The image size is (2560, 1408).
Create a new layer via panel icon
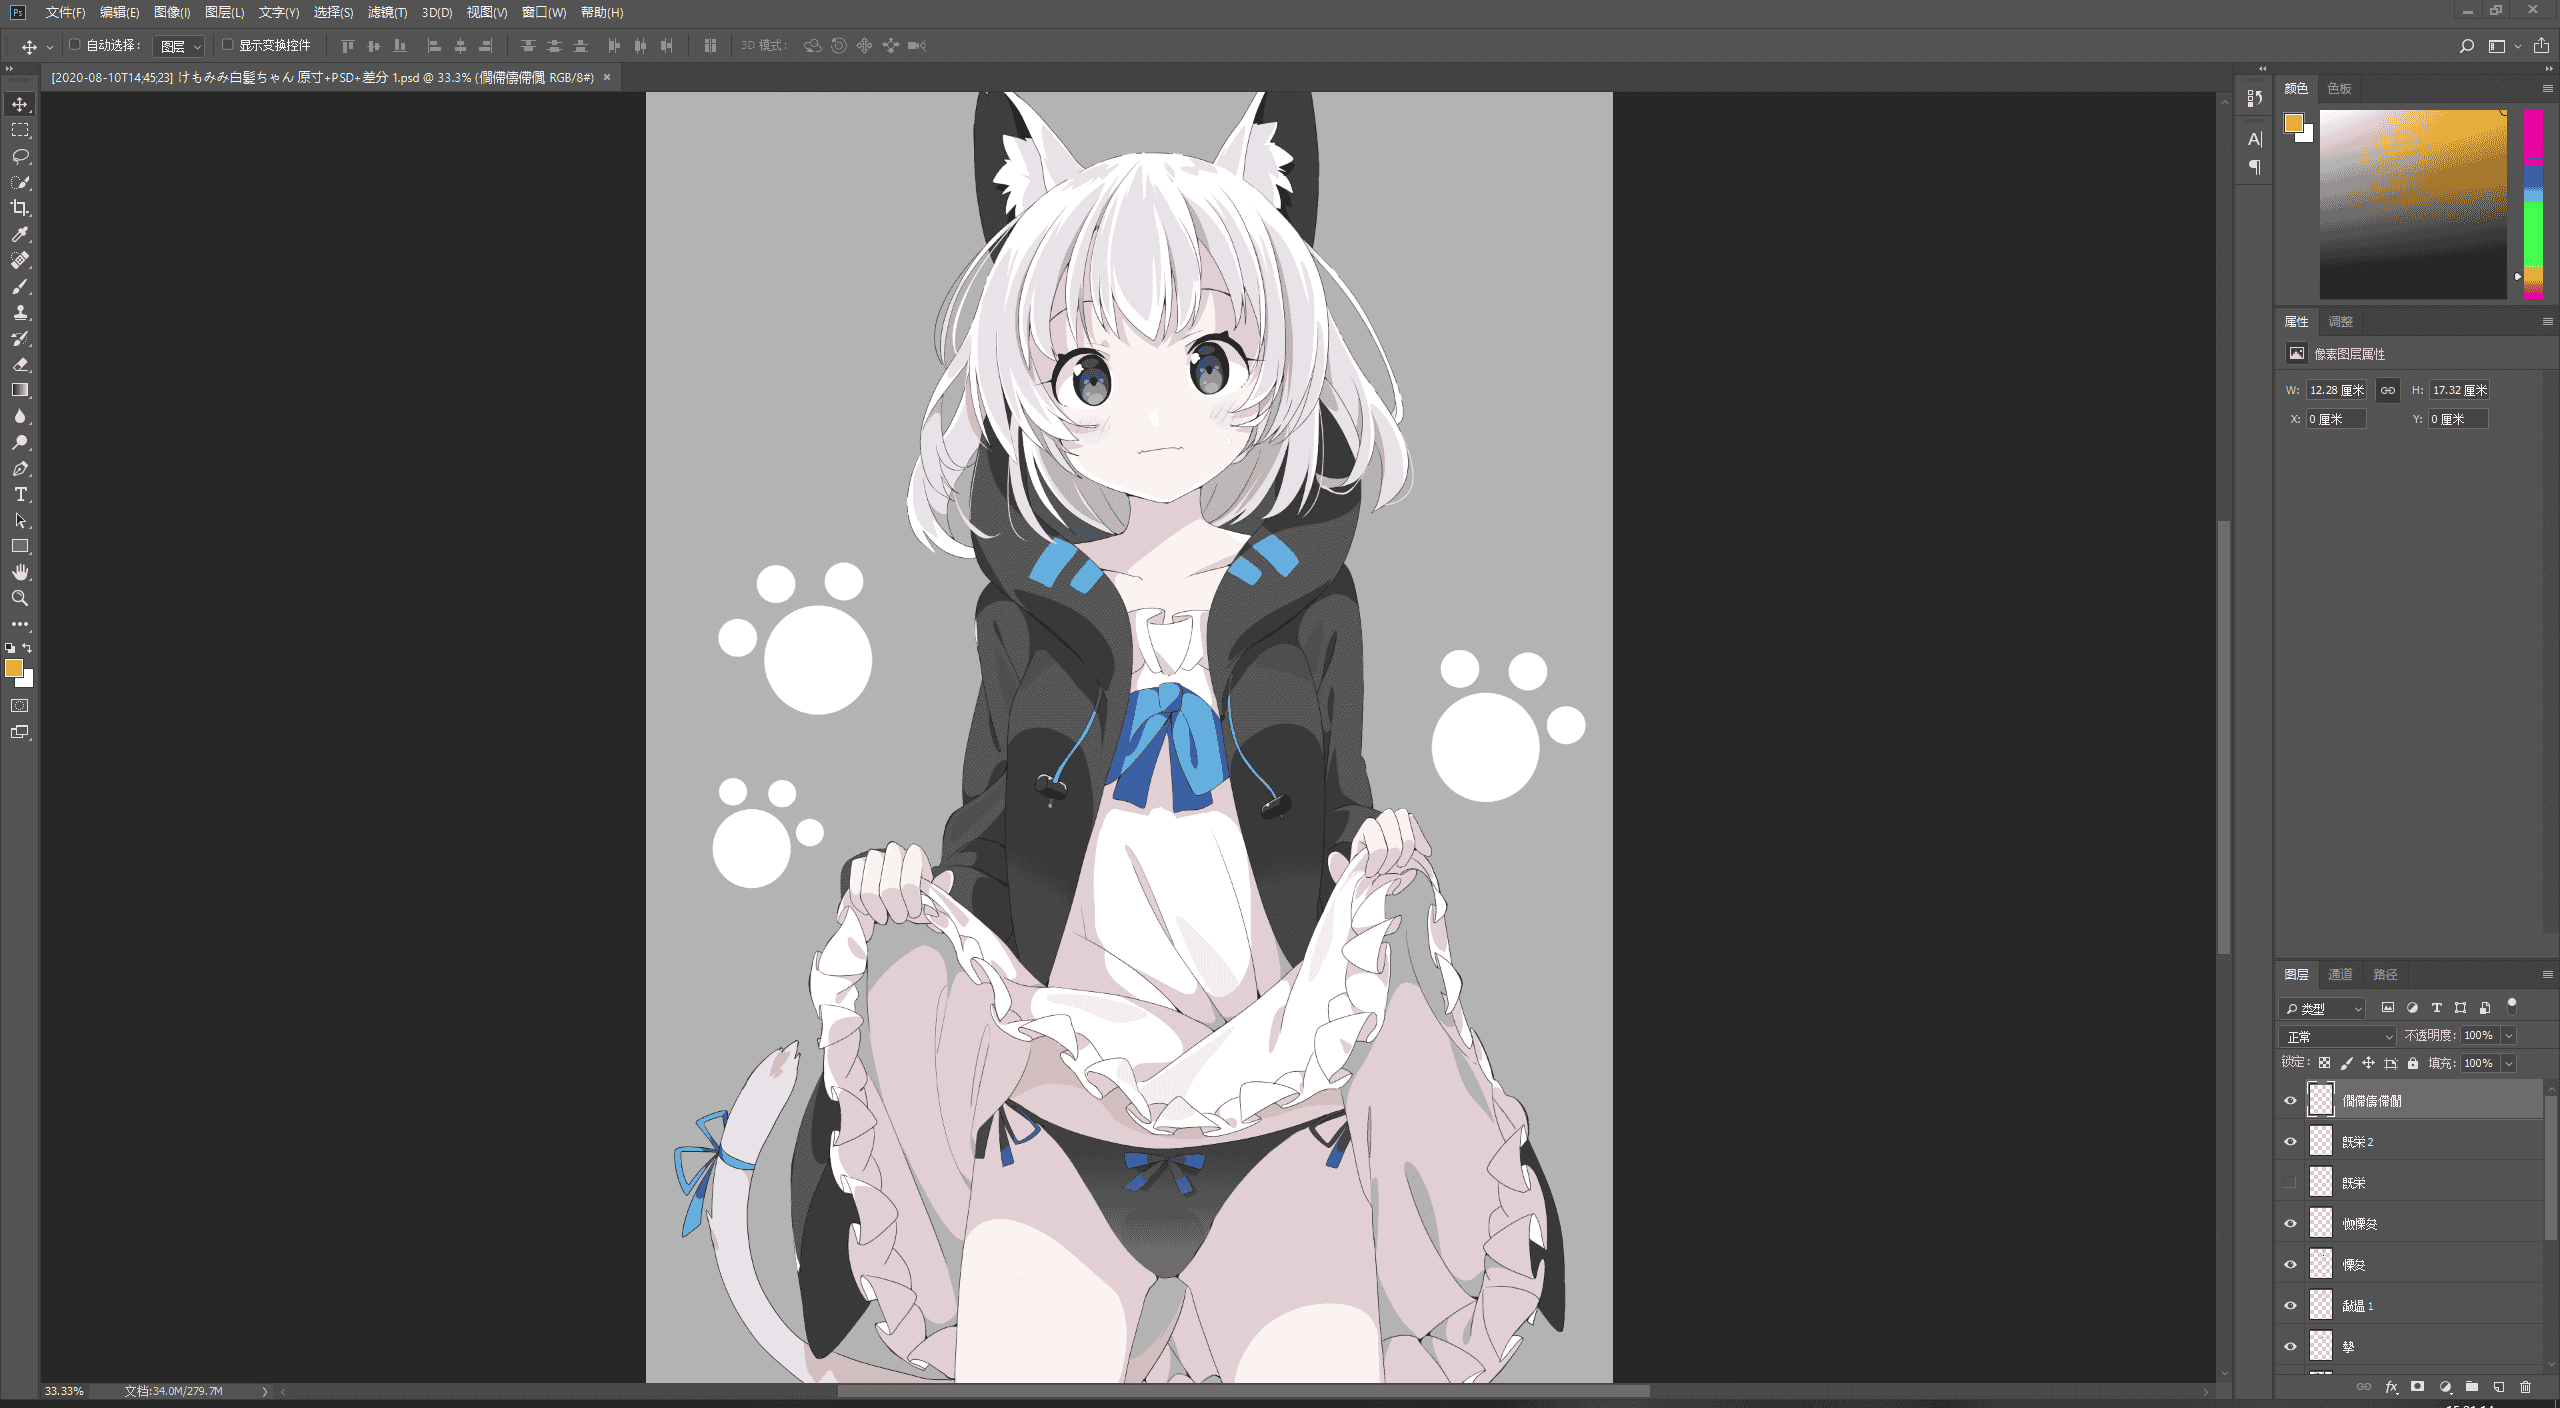[2498, 1387]
